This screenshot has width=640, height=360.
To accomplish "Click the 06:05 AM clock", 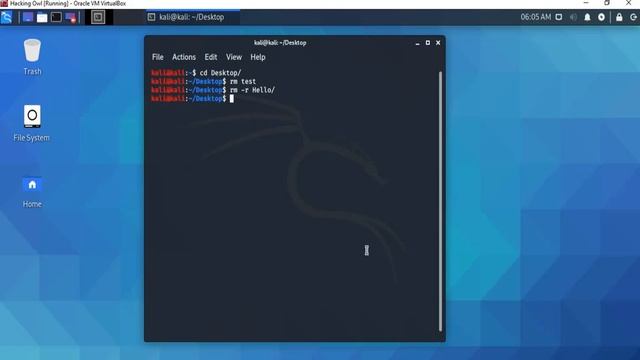I will pos(536,17).
